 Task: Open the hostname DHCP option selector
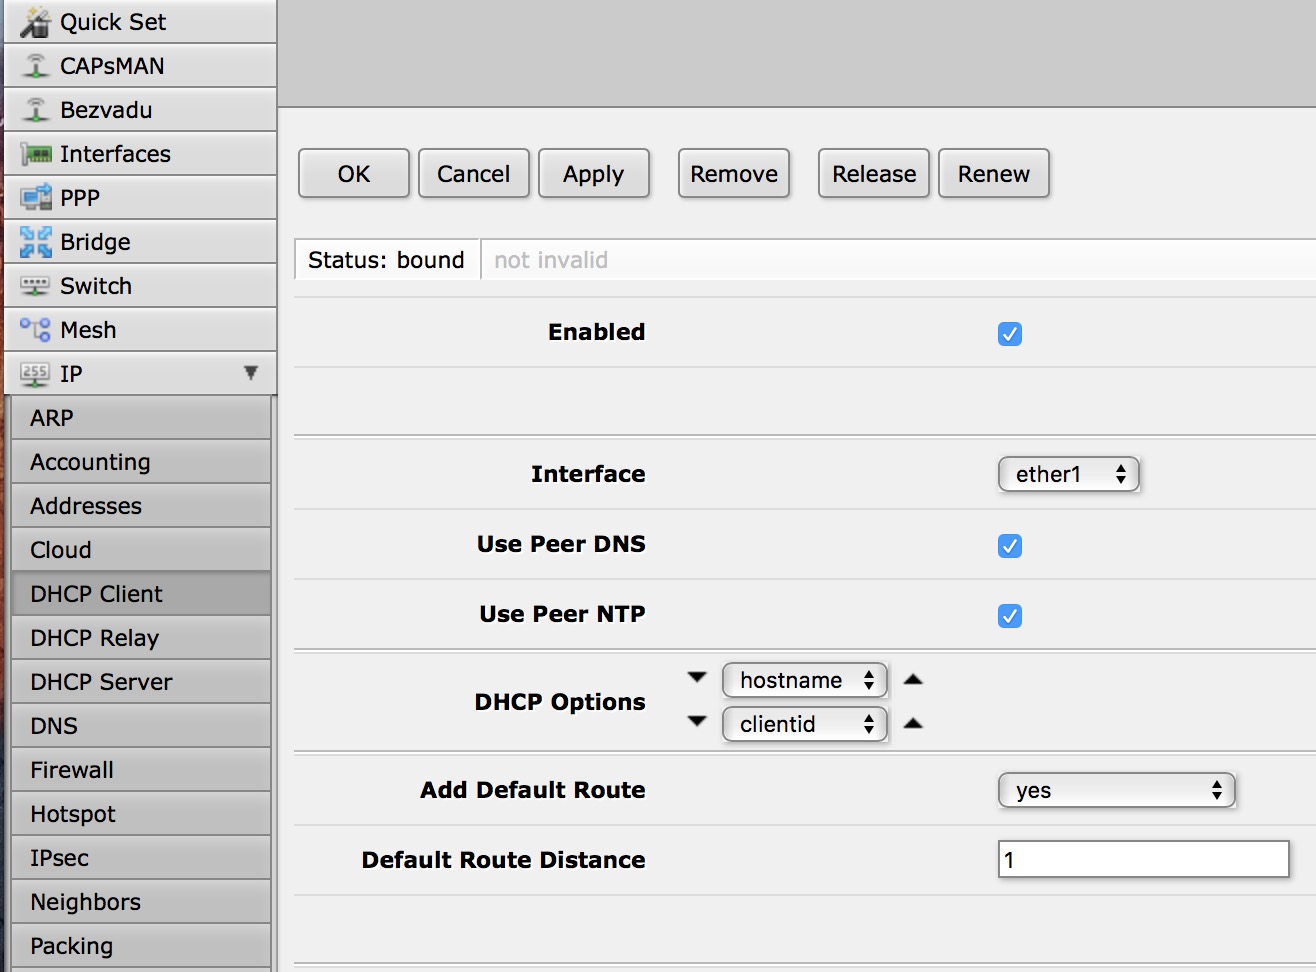click(804, 680)
